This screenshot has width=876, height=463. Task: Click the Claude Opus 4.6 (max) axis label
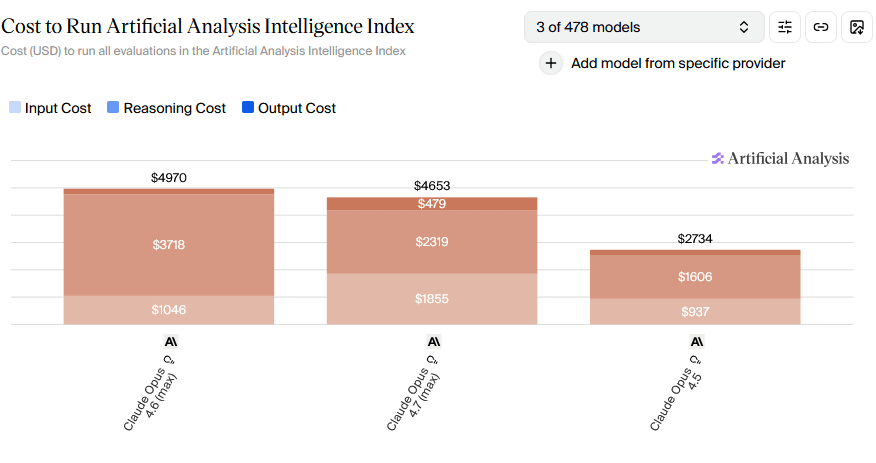coord(150,394)
